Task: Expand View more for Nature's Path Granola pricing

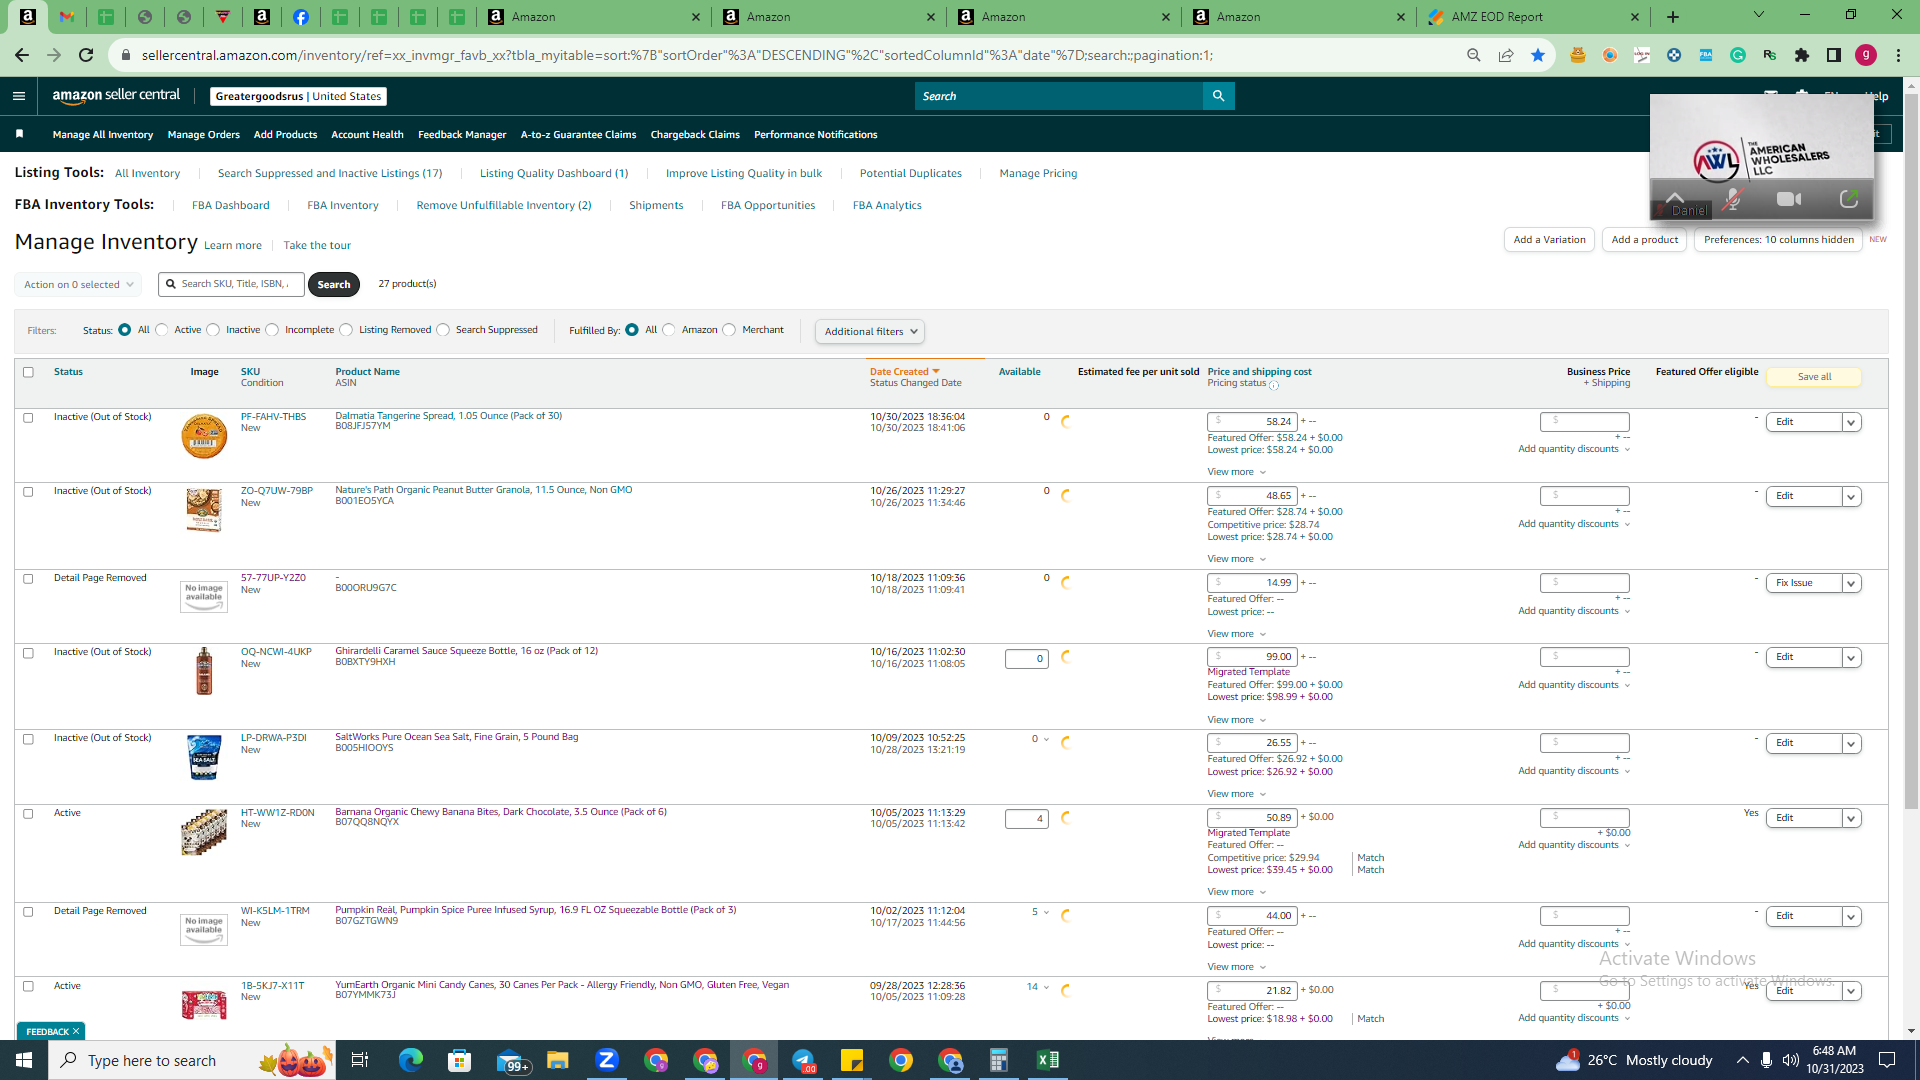Action: click(1236, 559)
